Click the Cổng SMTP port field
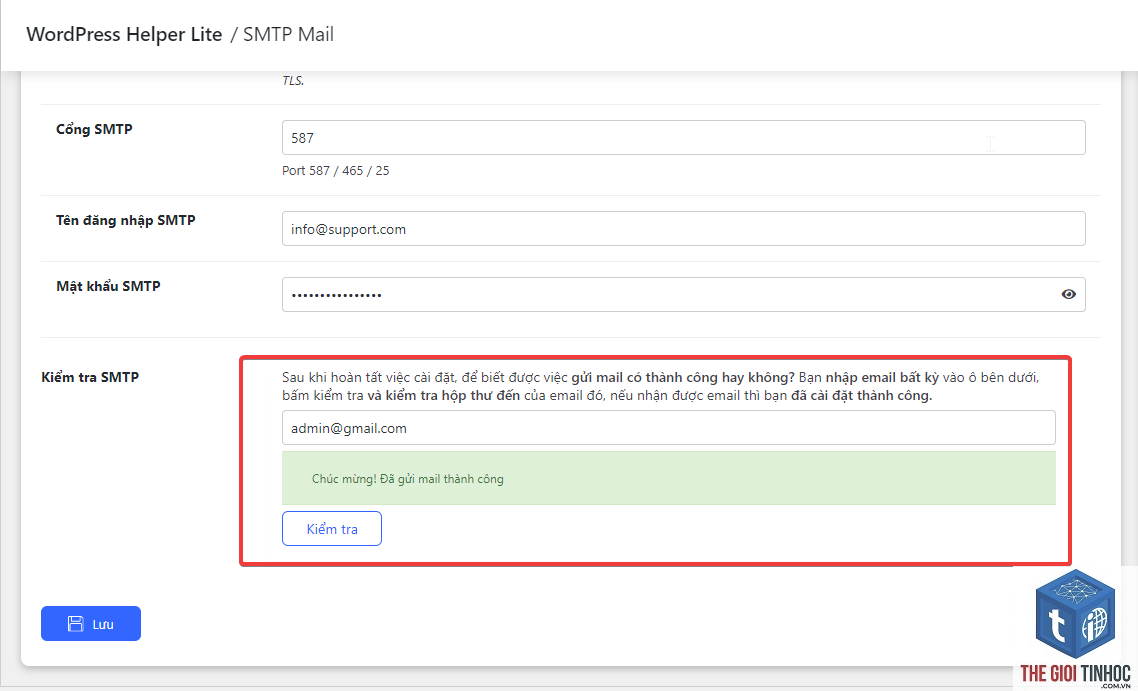Image resolution: width=1138 pixels, height=691 pixels. click(684, 137)
